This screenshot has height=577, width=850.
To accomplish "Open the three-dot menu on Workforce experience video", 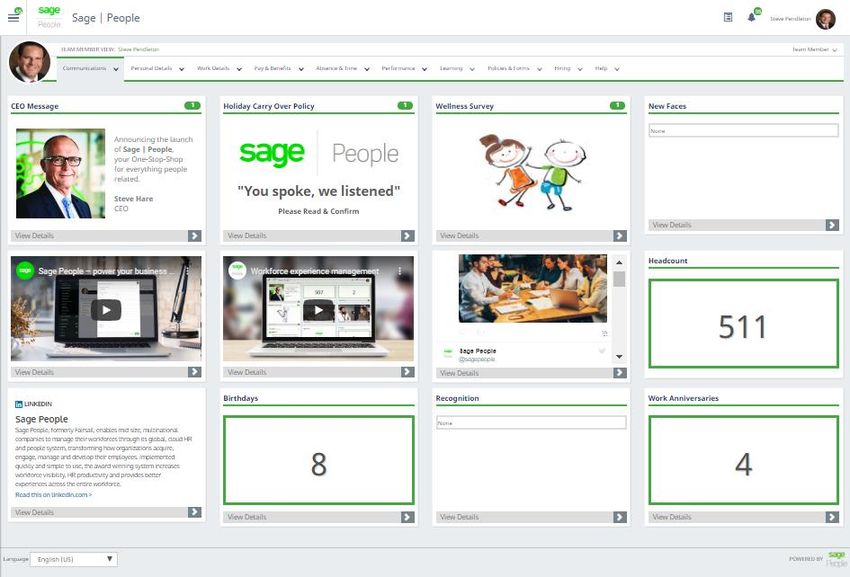I will point(400,271).
